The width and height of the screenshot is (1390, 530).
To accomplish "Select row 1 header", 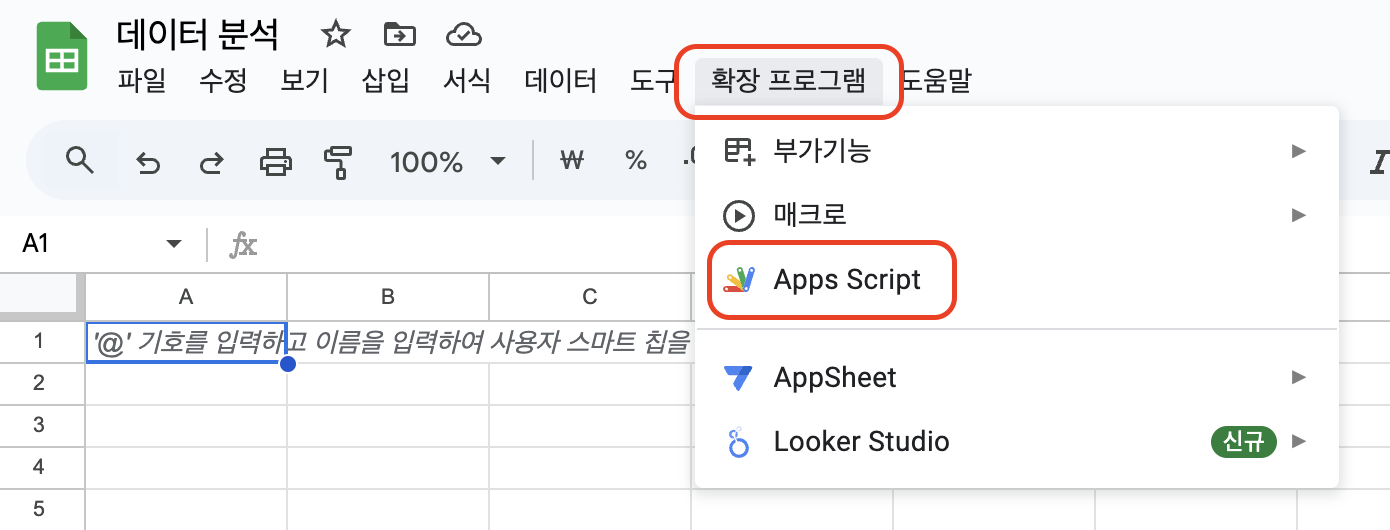I will (x=40, y=341).
